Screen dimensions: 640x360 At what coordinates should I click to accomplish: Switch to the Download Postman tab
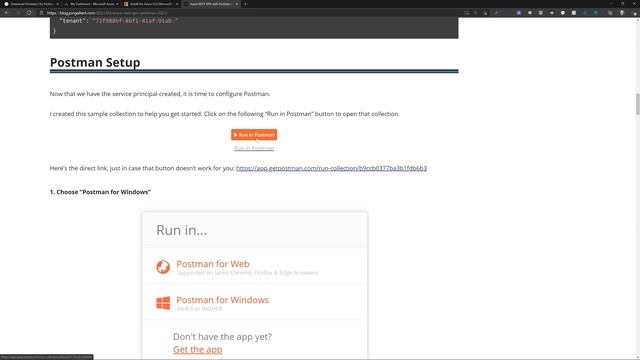[x=32, y=4]
